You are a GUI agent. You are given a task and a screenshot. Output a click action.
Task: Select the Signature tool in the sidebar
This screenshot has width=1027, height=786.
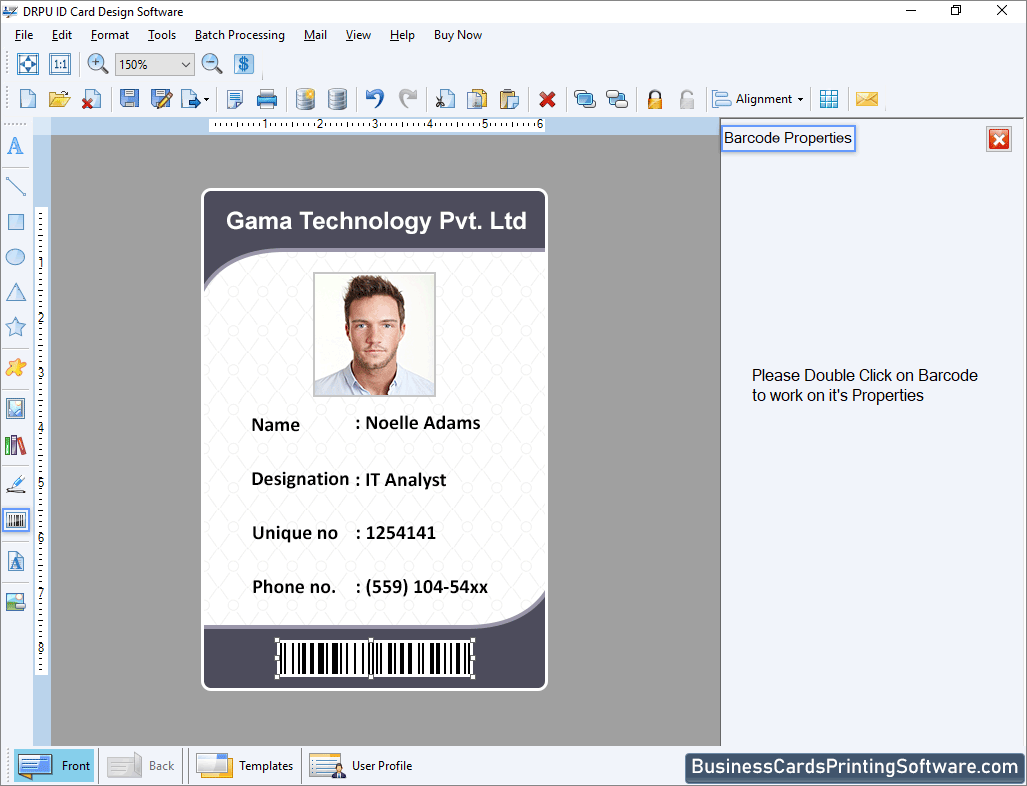coord(15,484)
